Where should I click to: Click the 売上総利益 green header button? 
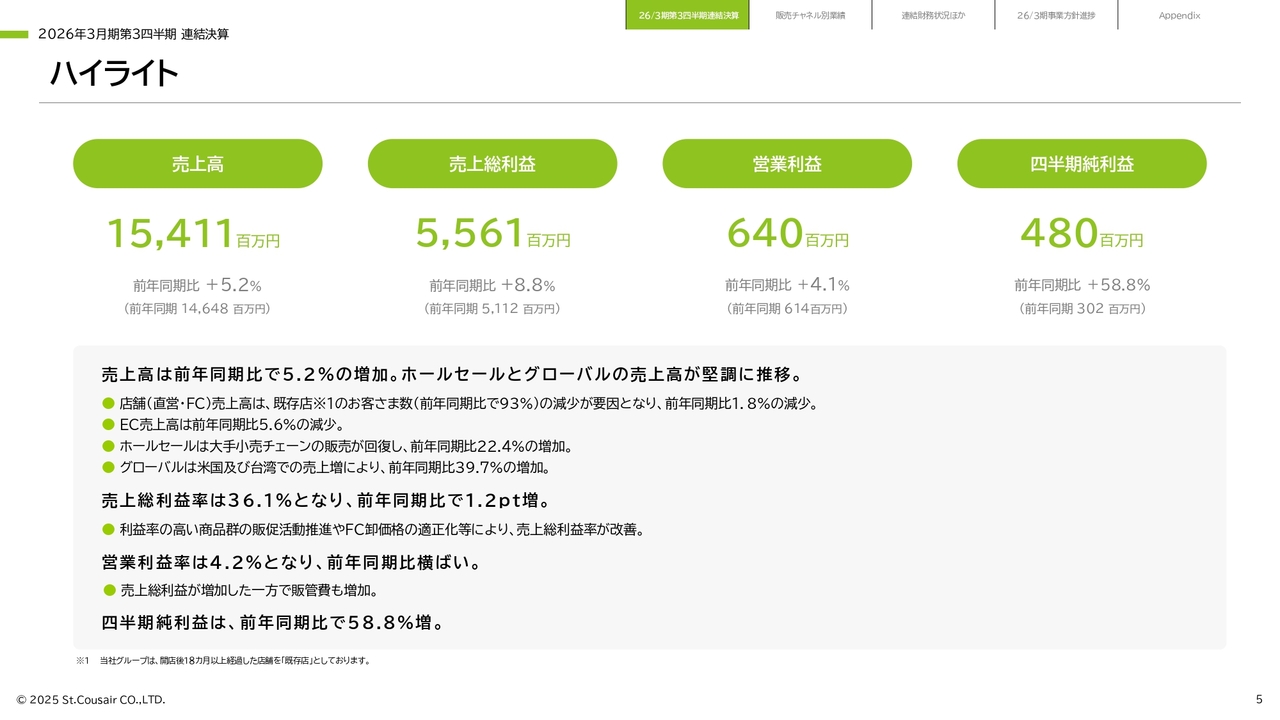(493, 163)
